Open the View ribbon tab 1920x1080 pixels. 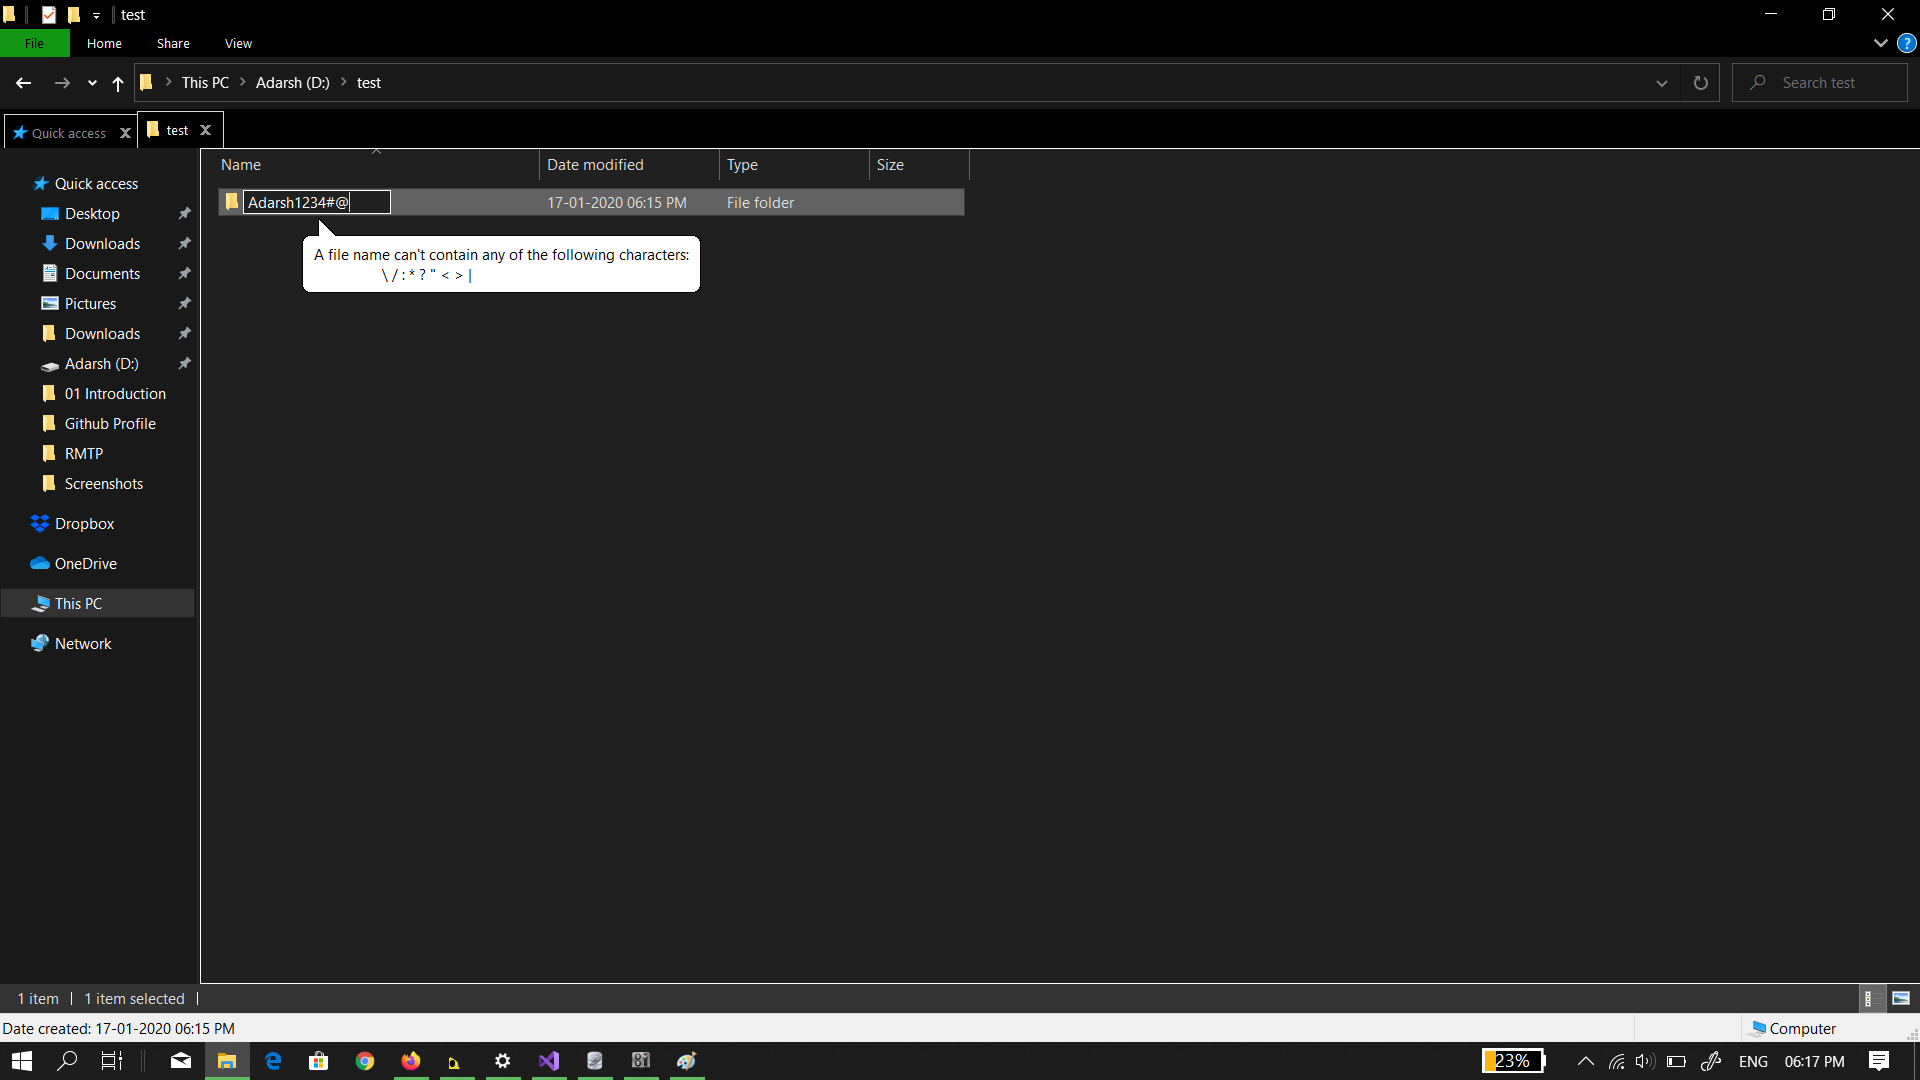tap(238, 43)
